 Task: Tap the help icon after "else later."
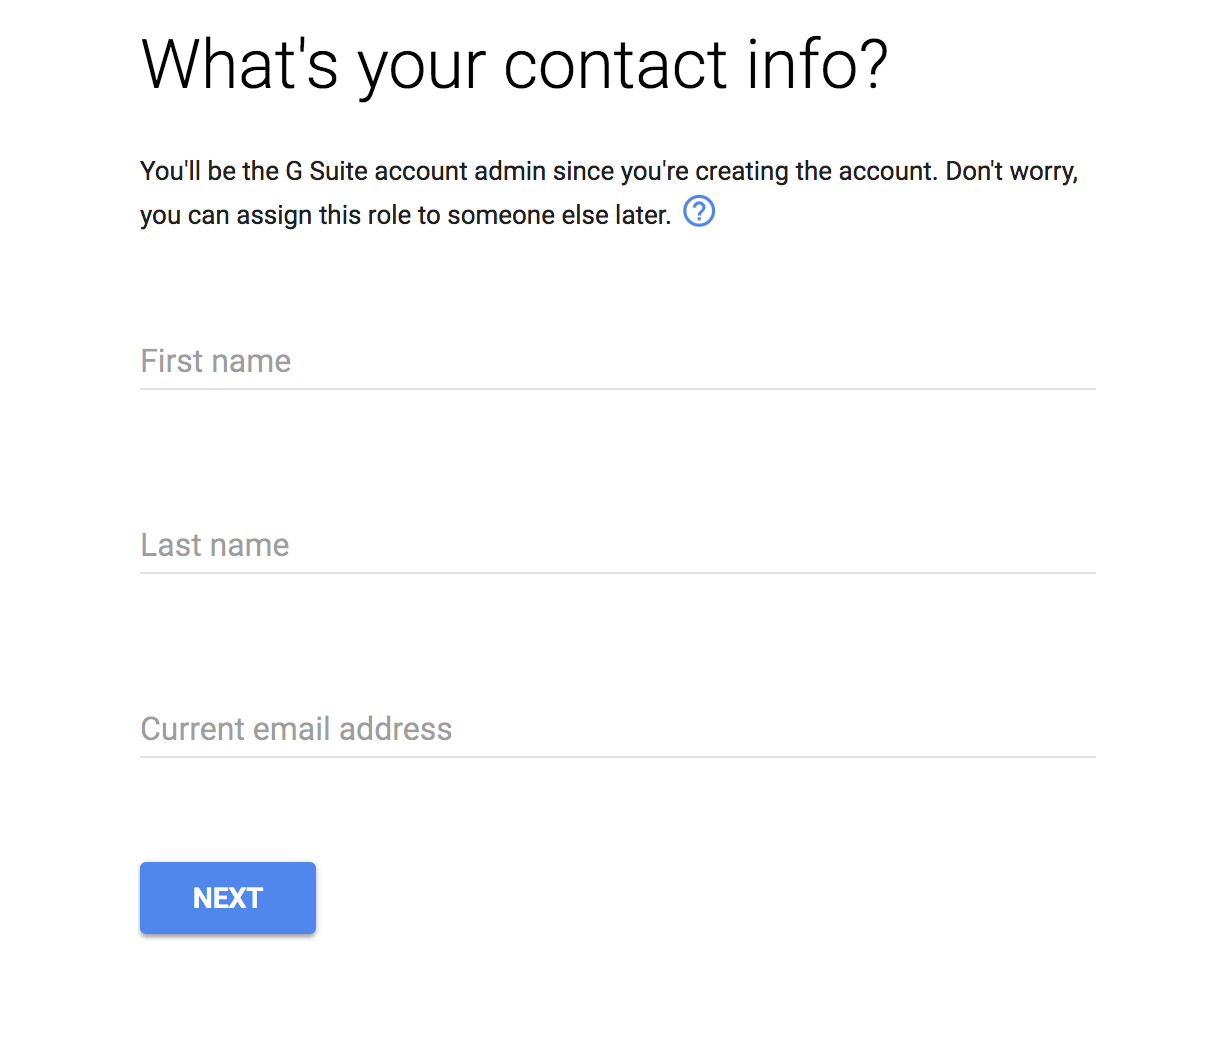coord(699,212)
